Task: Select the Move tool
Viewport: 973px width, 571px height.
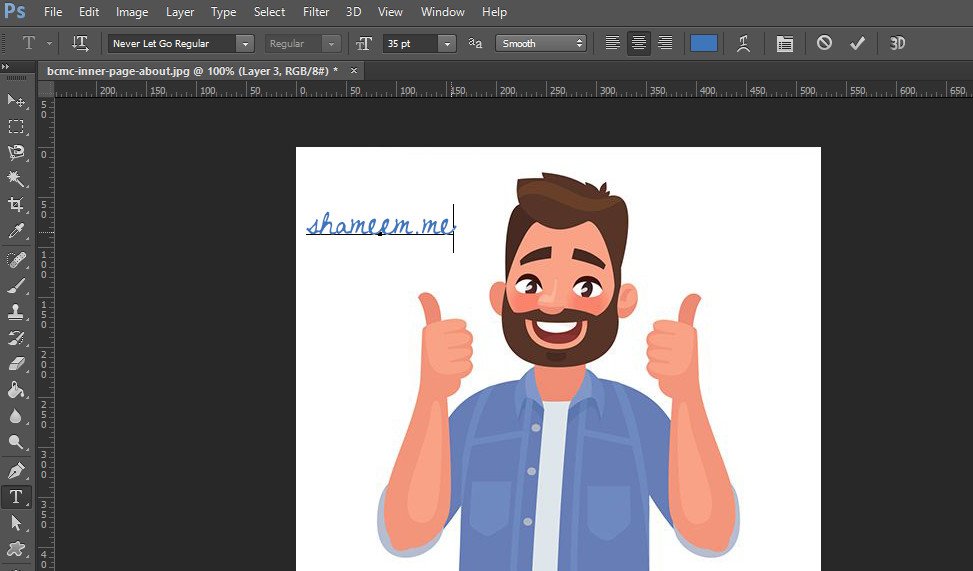Action: [x=16, y=101]
